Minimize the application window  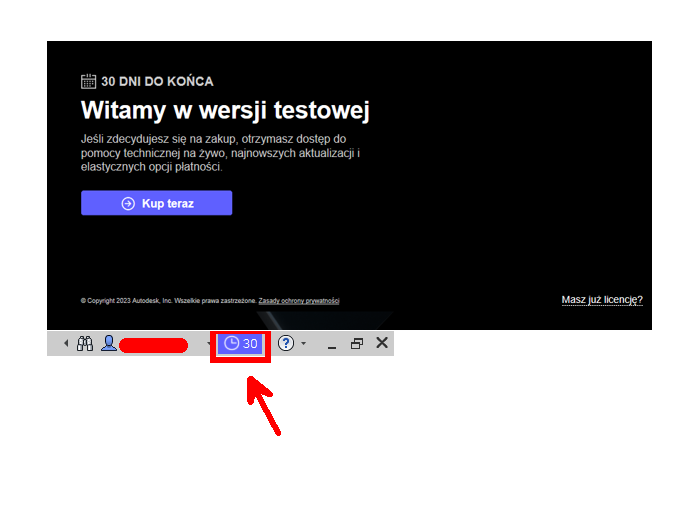coord(332,345)
